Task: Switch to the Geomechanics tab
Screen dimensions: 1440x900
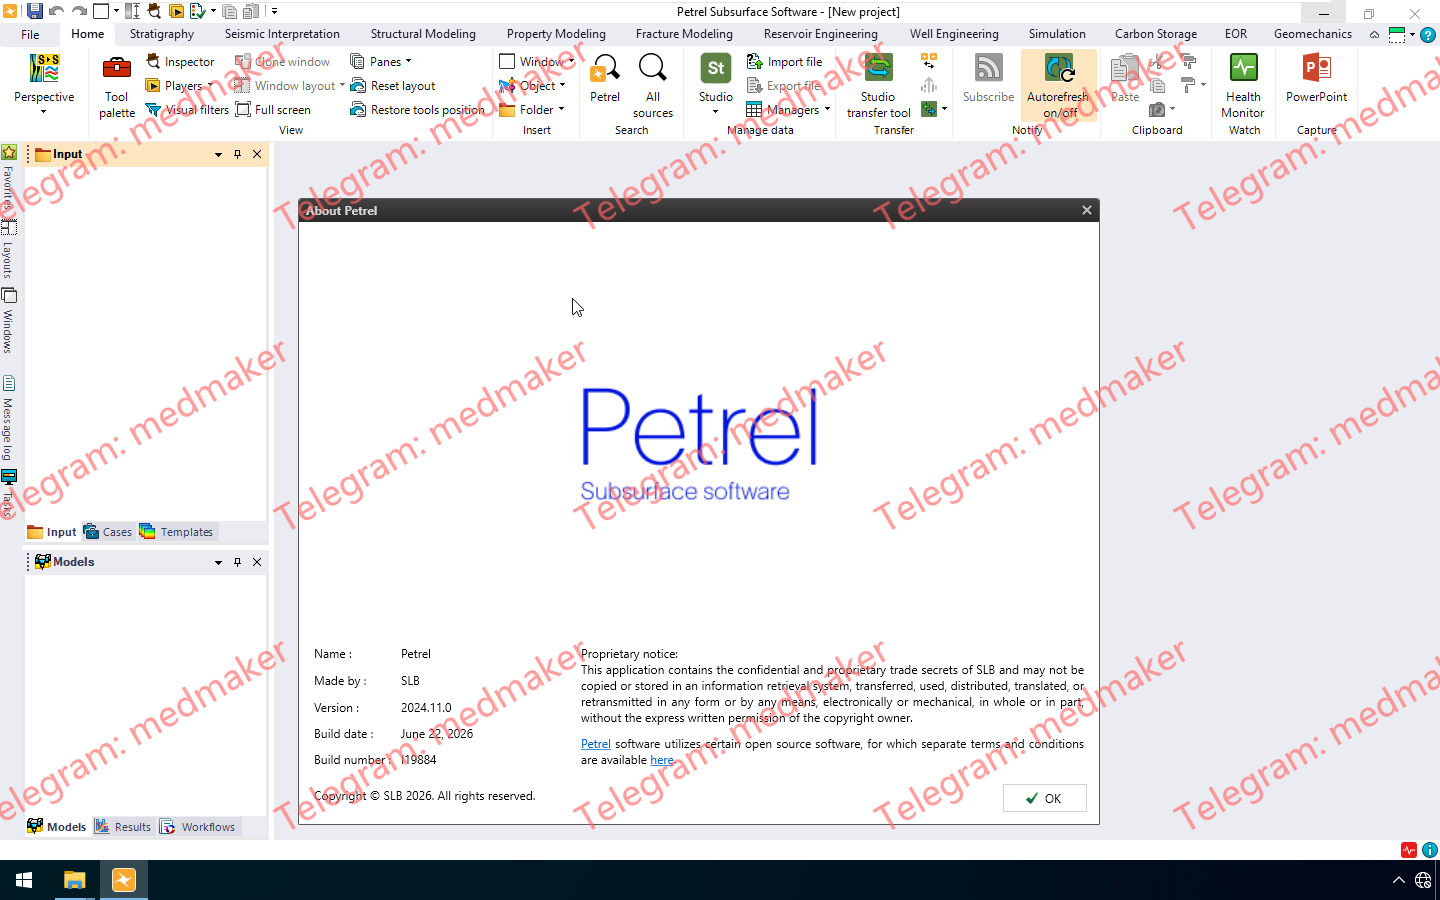Action: pyautogui.click(x=1313, y=34)
